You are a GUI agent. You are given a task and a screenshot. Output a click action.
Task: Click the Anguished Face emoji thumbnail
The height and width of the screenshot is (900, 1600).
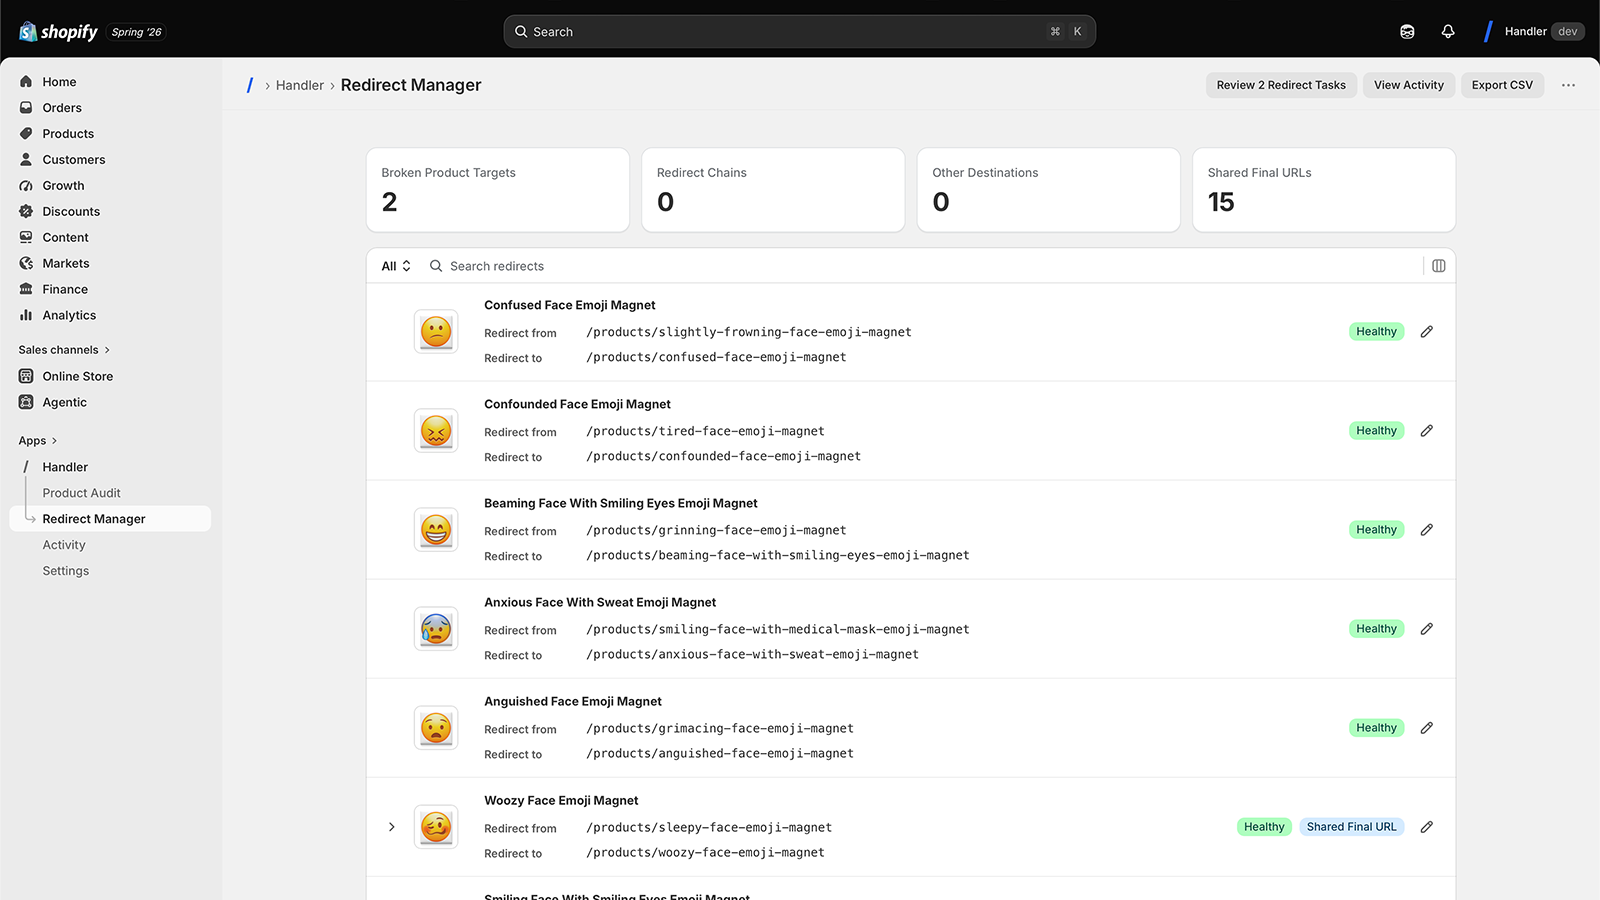[436, 728]
